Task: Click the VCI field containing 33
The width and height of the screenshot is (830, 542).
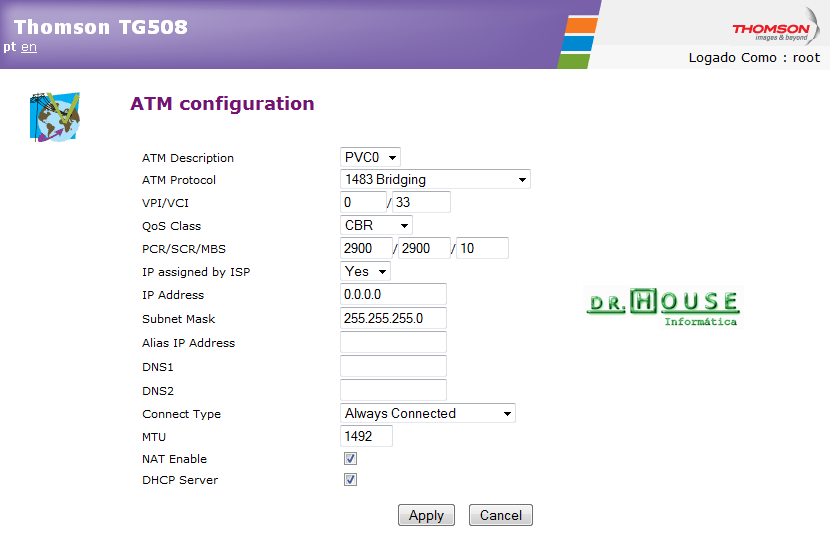Action: (x=421, y=202)
